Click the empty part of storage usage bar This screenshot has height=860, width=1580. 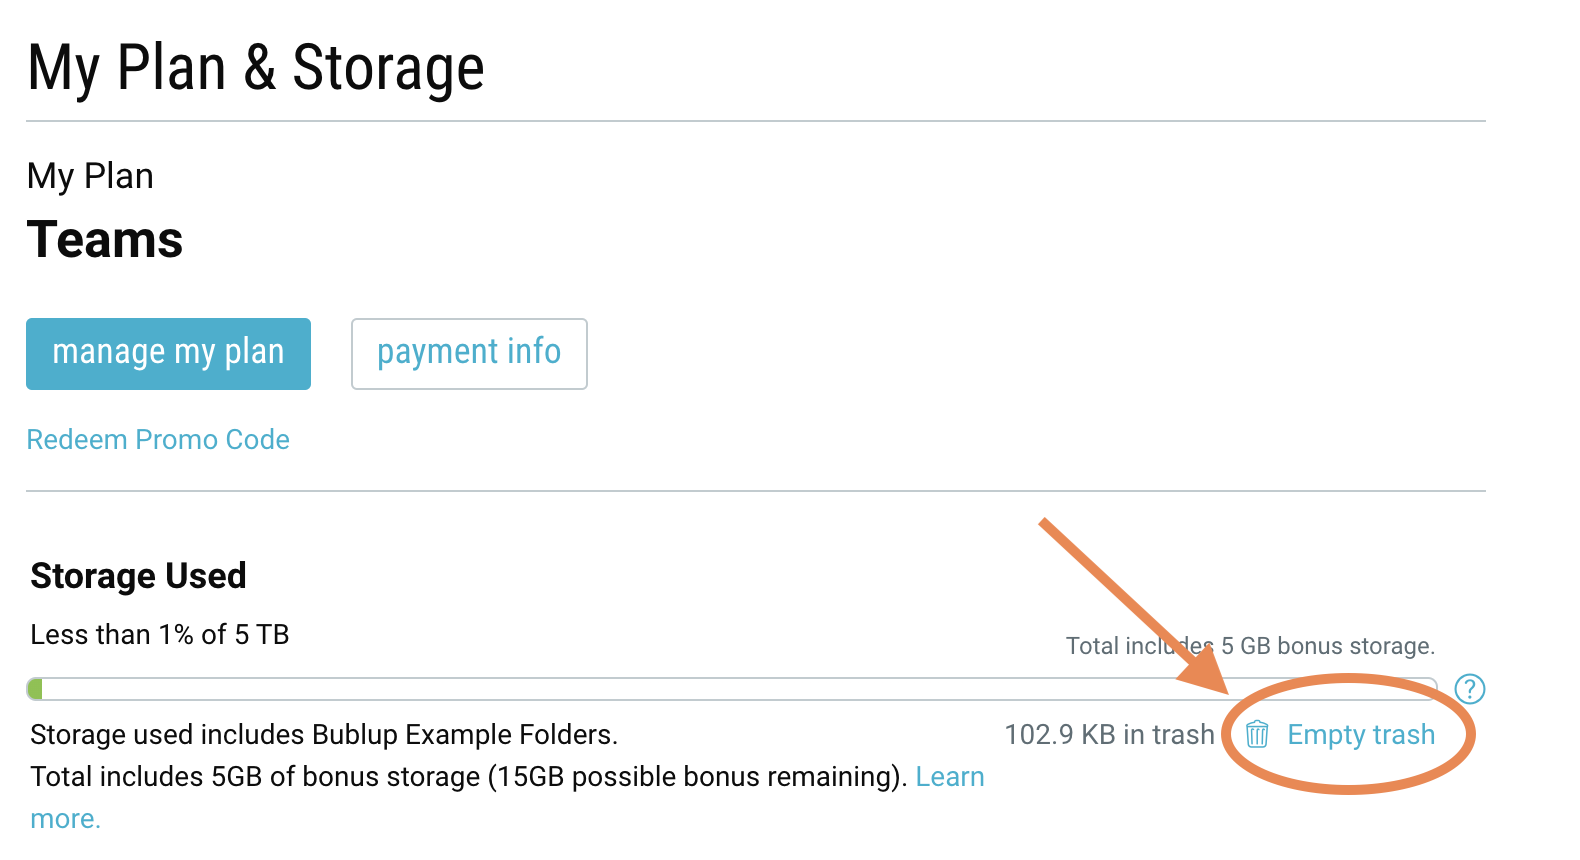click(x=738, y=689)
